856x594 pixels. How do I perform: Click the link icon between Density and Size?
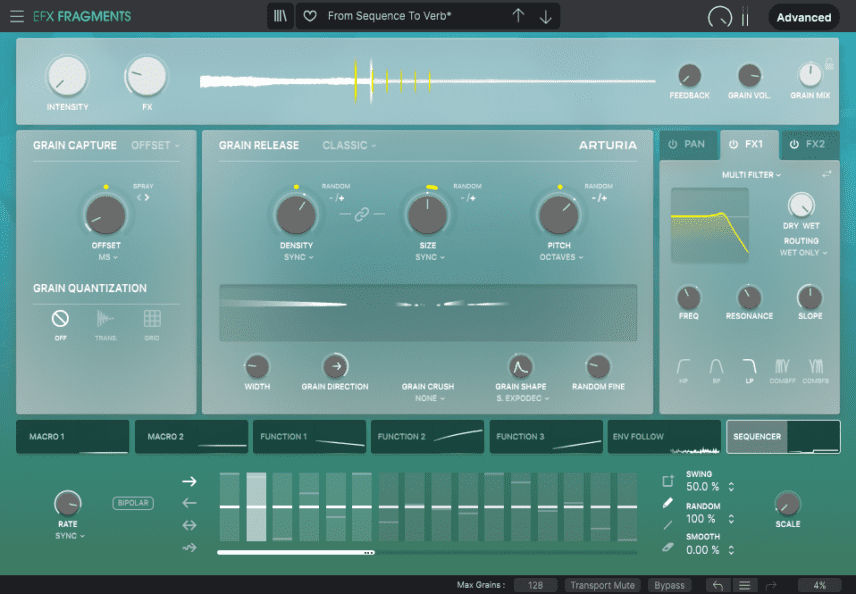(x=361, y=214)
